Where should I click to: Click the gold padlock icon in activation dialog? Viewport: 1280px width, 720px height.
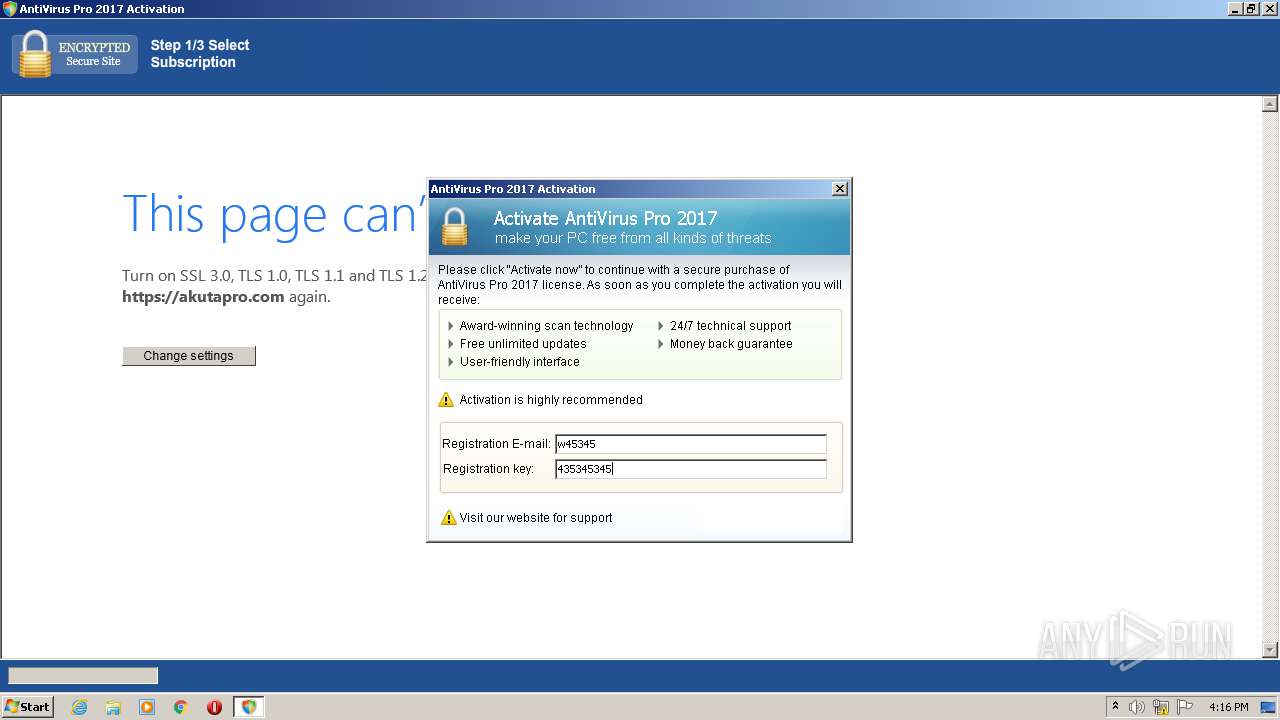coord(455,226)
